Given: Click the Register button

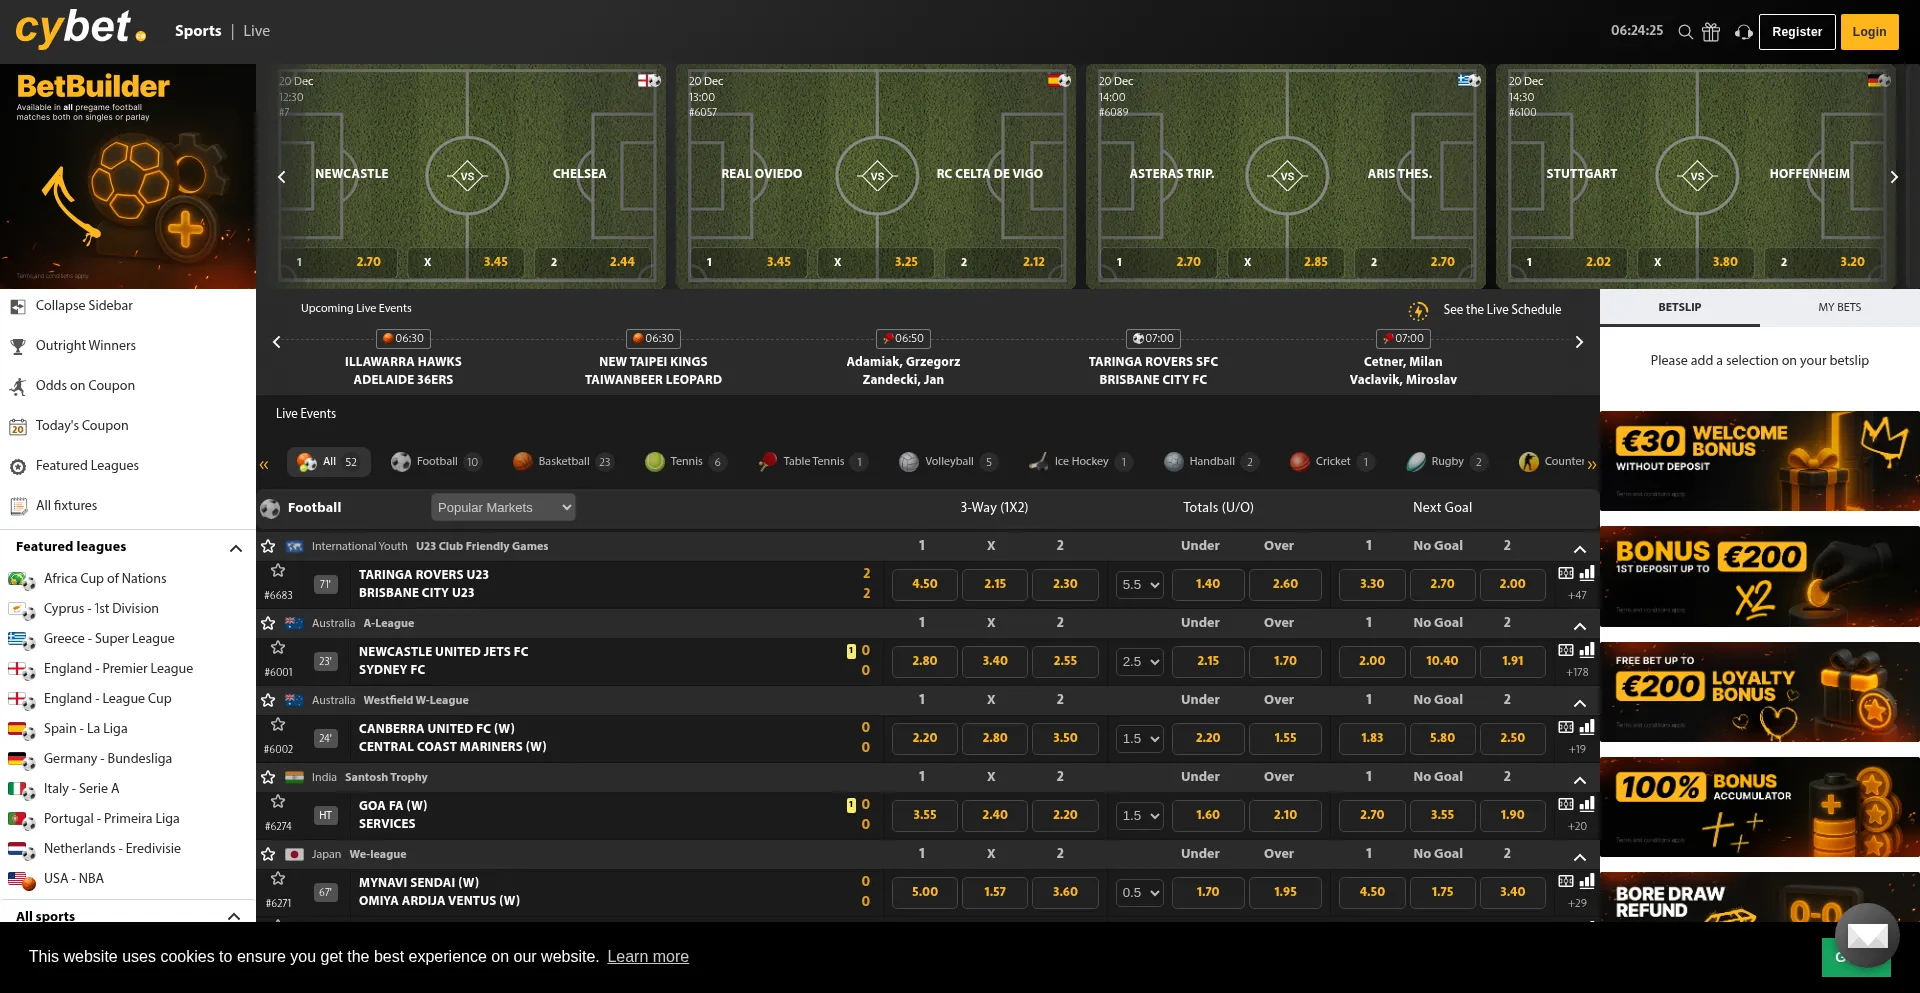Looking at the screenshot, I should click(x=1796, y=32).
